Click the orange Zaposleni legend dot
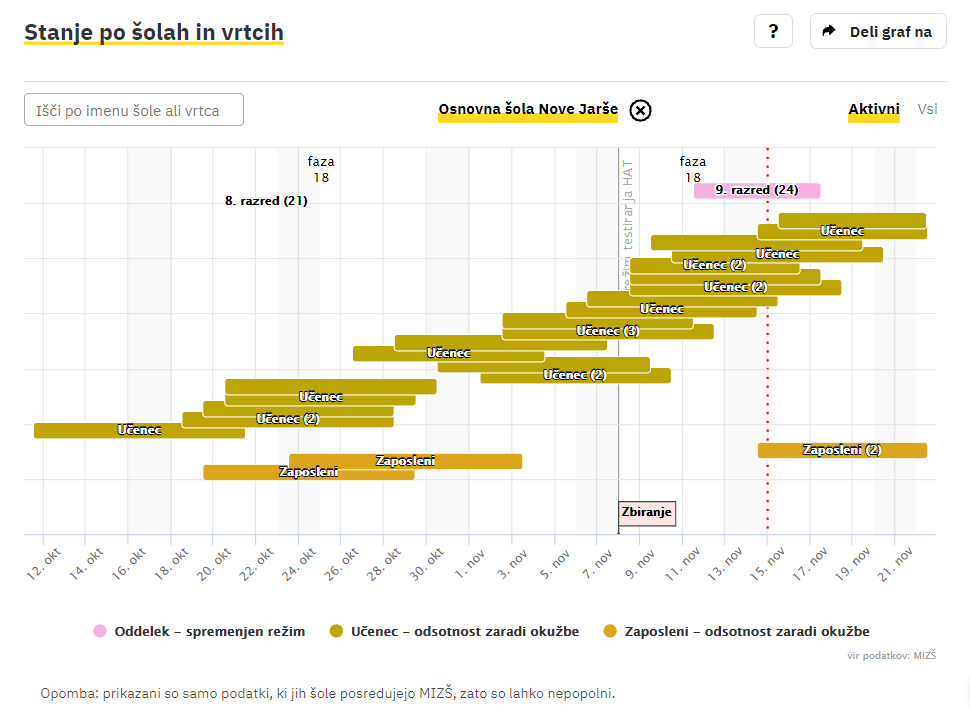970x726 pixels. [609, 631]
